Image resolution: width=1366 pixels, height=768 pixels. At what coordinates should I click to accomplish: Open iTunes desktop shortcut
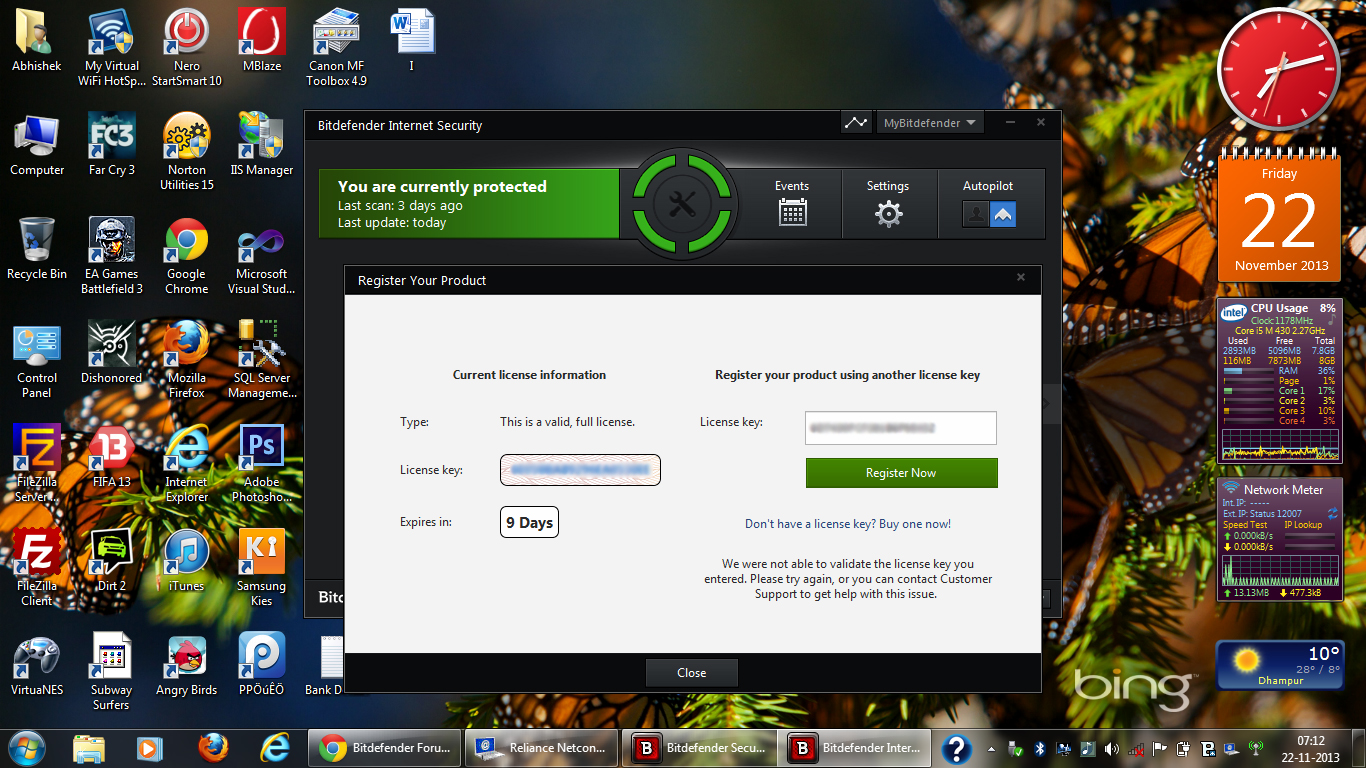(x=187, y=560)
